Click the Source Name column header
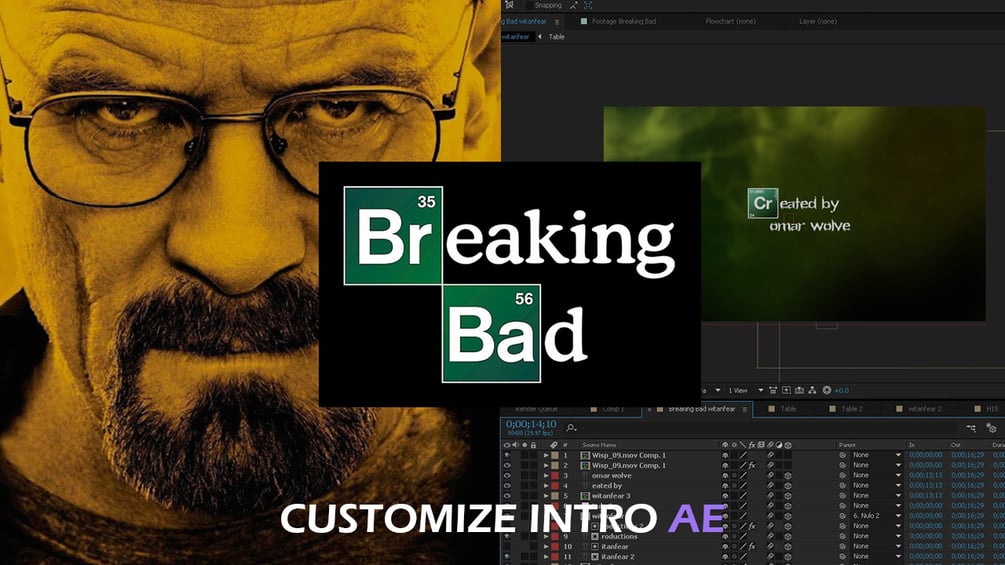This screenshot has width=1005, height=565. 599,445
